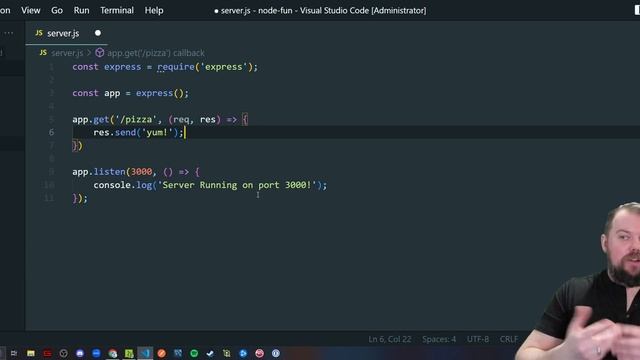Image resolution: width=640 pixels, height=360 pixels.
Task: Click res.send('yum!') statement
Action: point(138,132)
